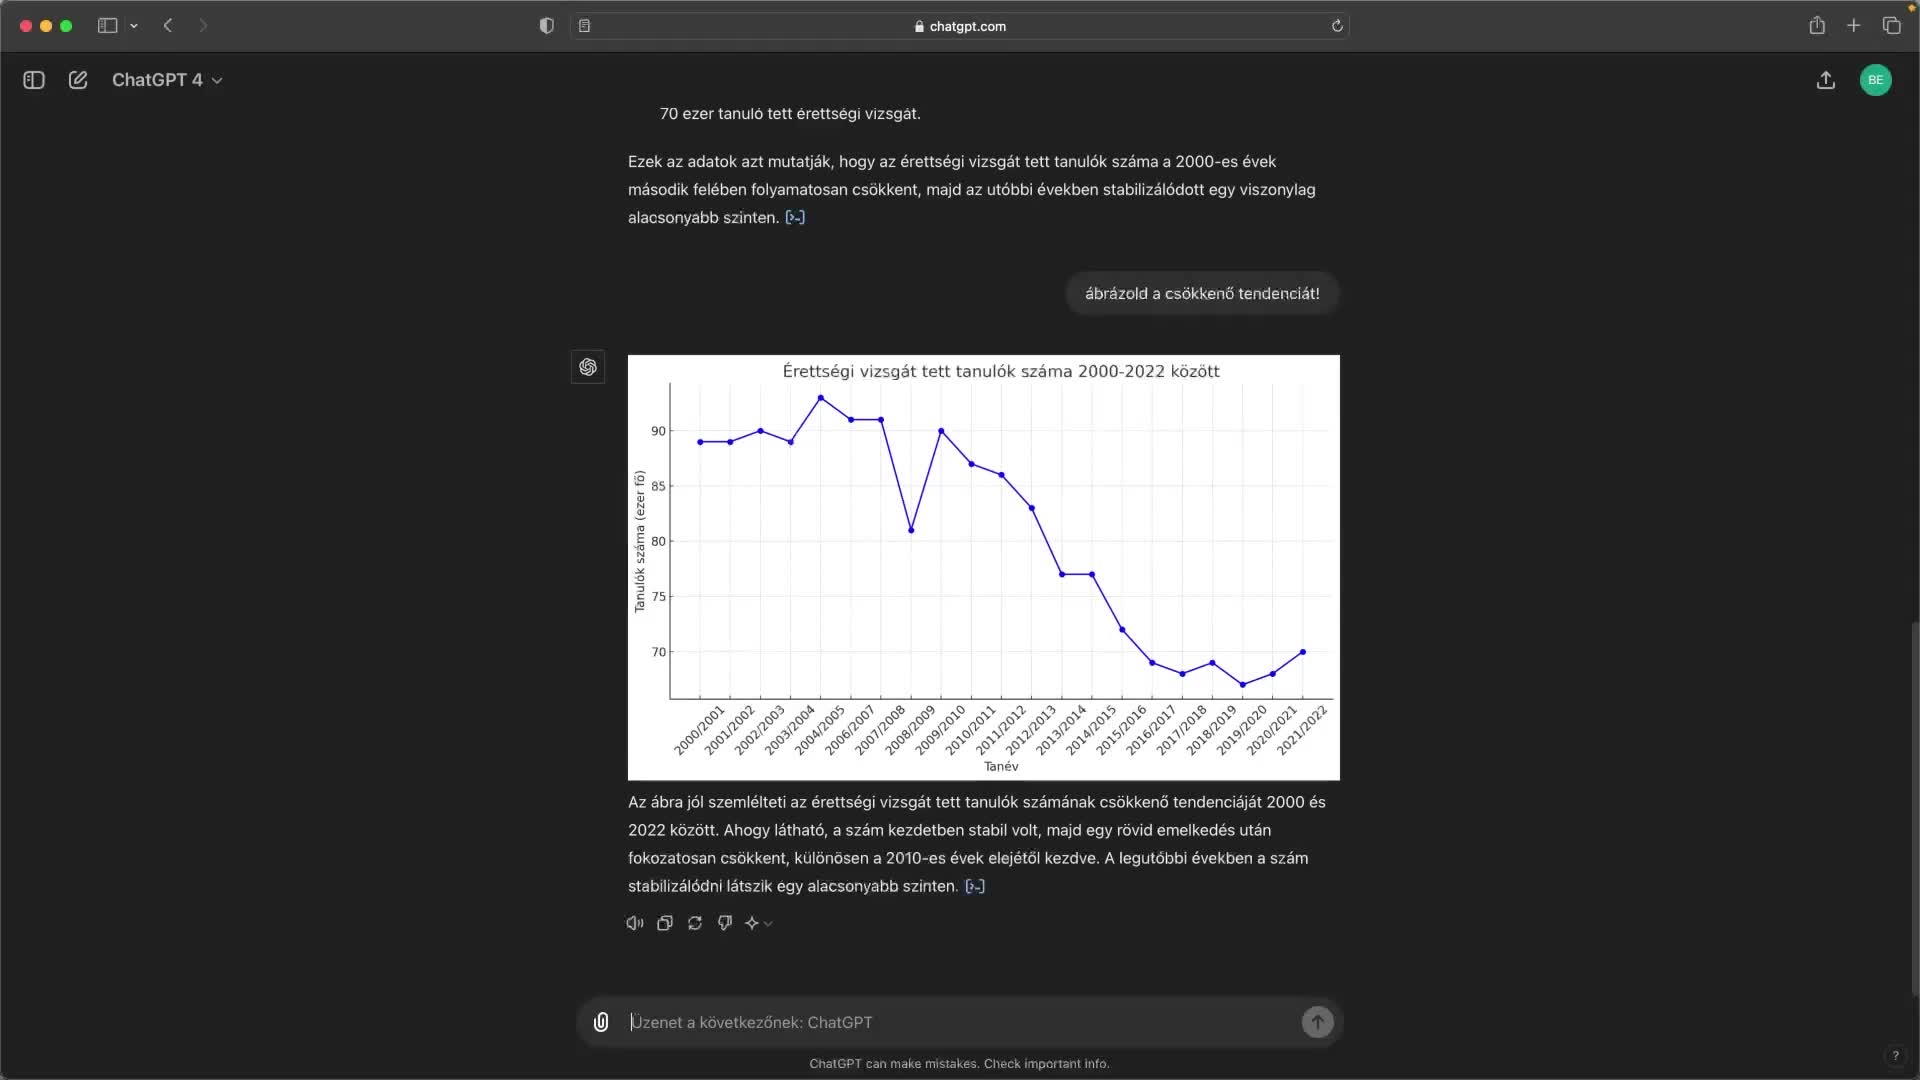Click the ChatGPT assistant logo avatar
The height and width of the screenshot is (1080, 1920).
(x=588, y=367)
